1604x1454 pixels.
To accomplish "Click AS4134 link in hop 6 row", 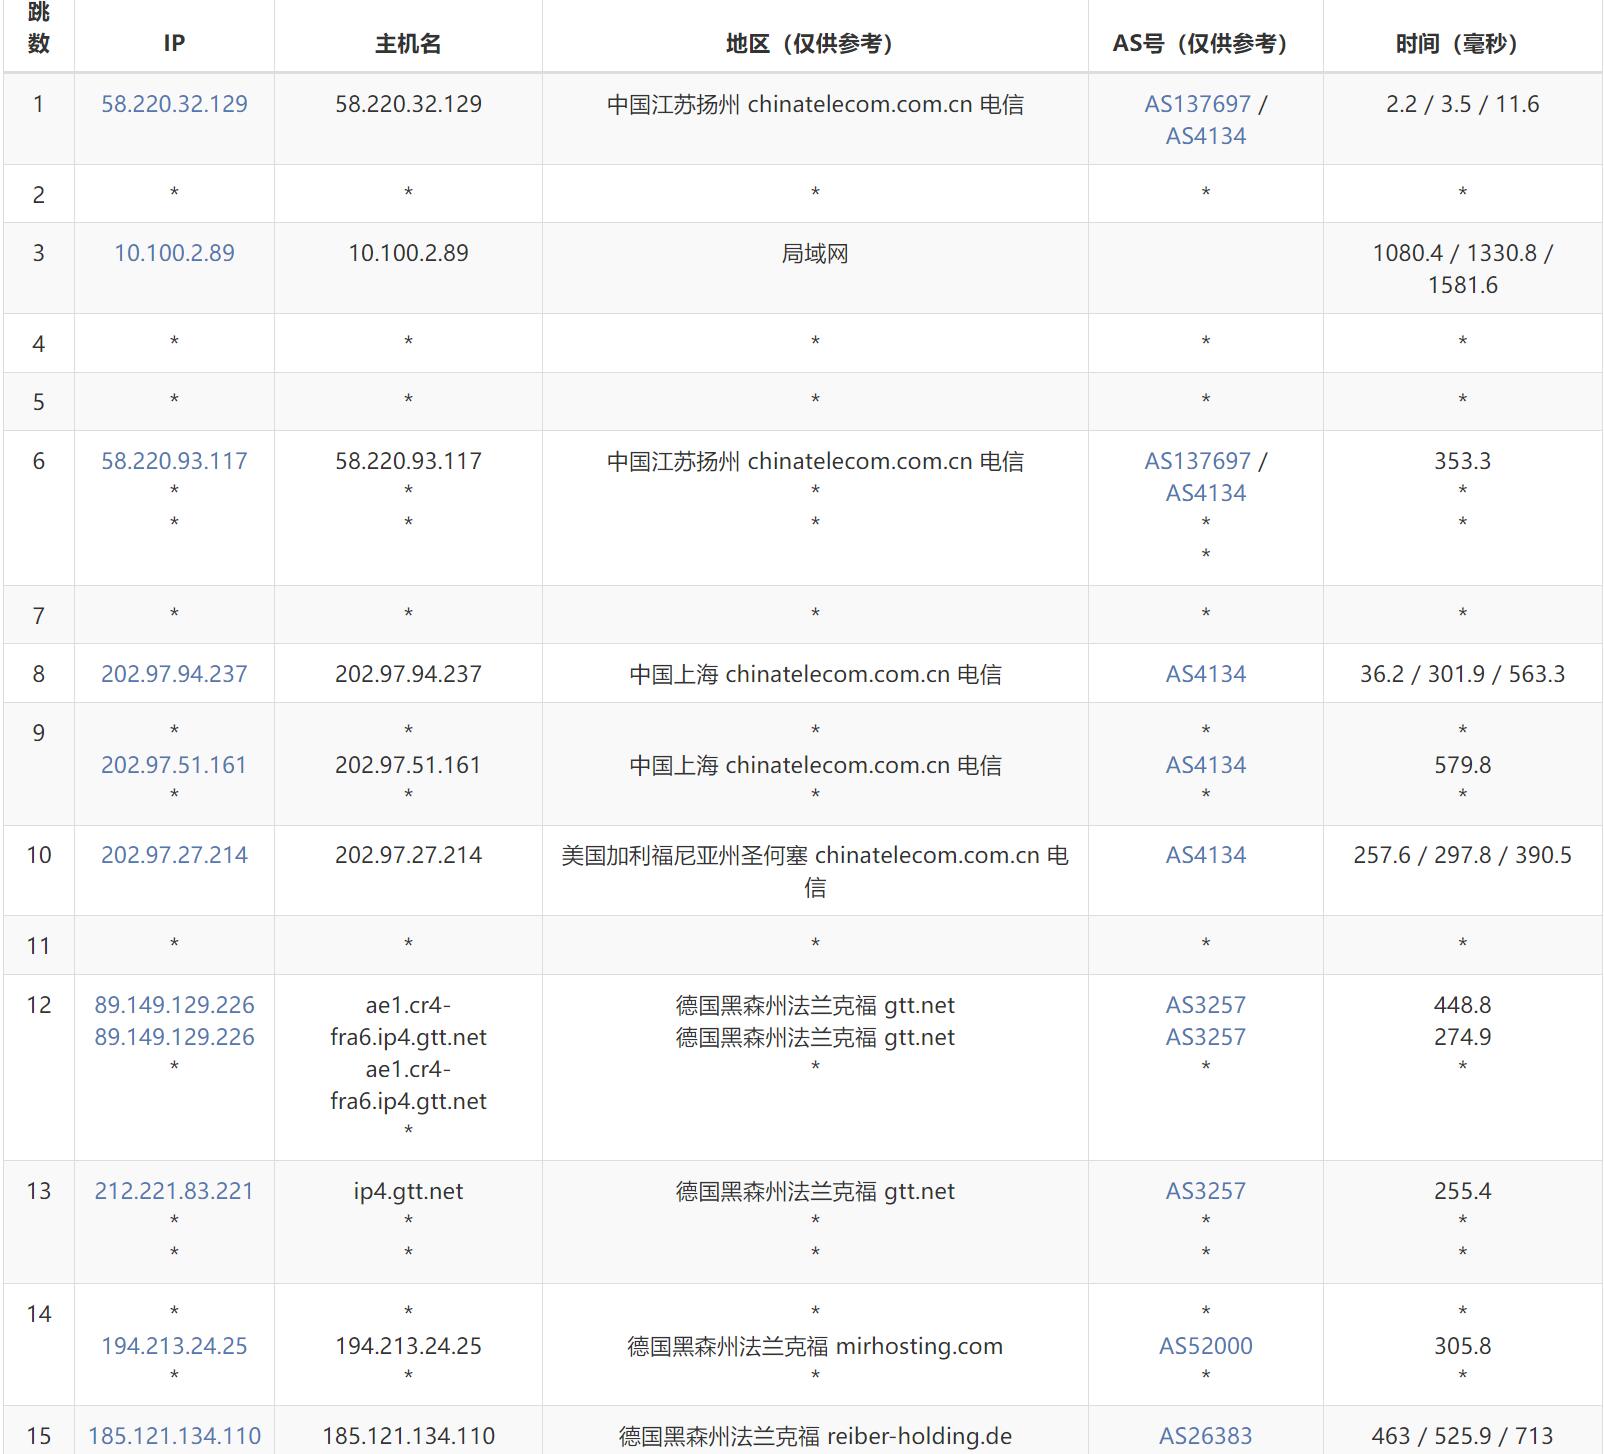I will (x=1206, y=493).
